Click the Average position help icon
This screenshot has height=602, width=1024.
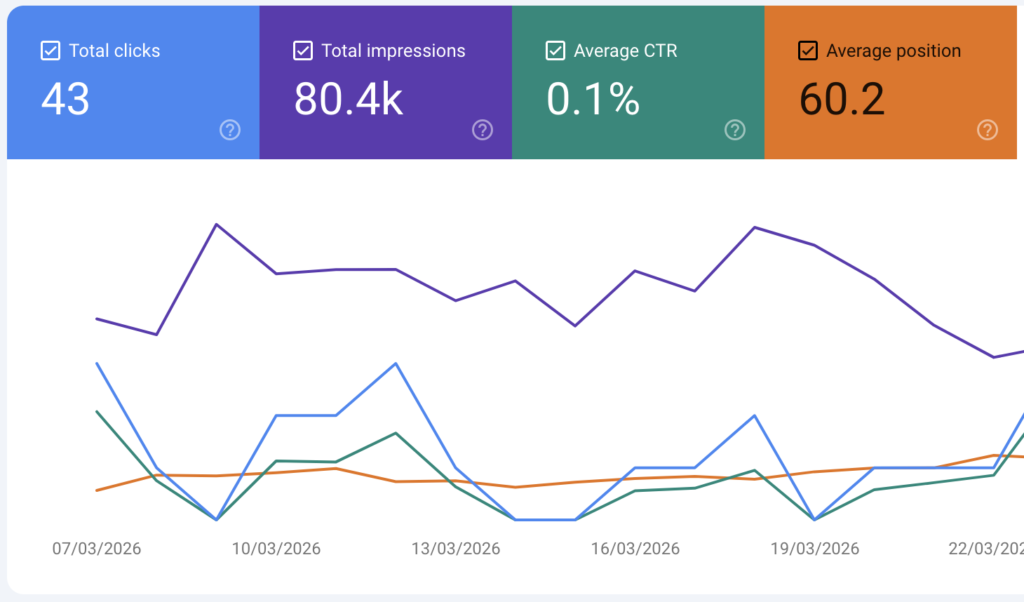(987, 130)
